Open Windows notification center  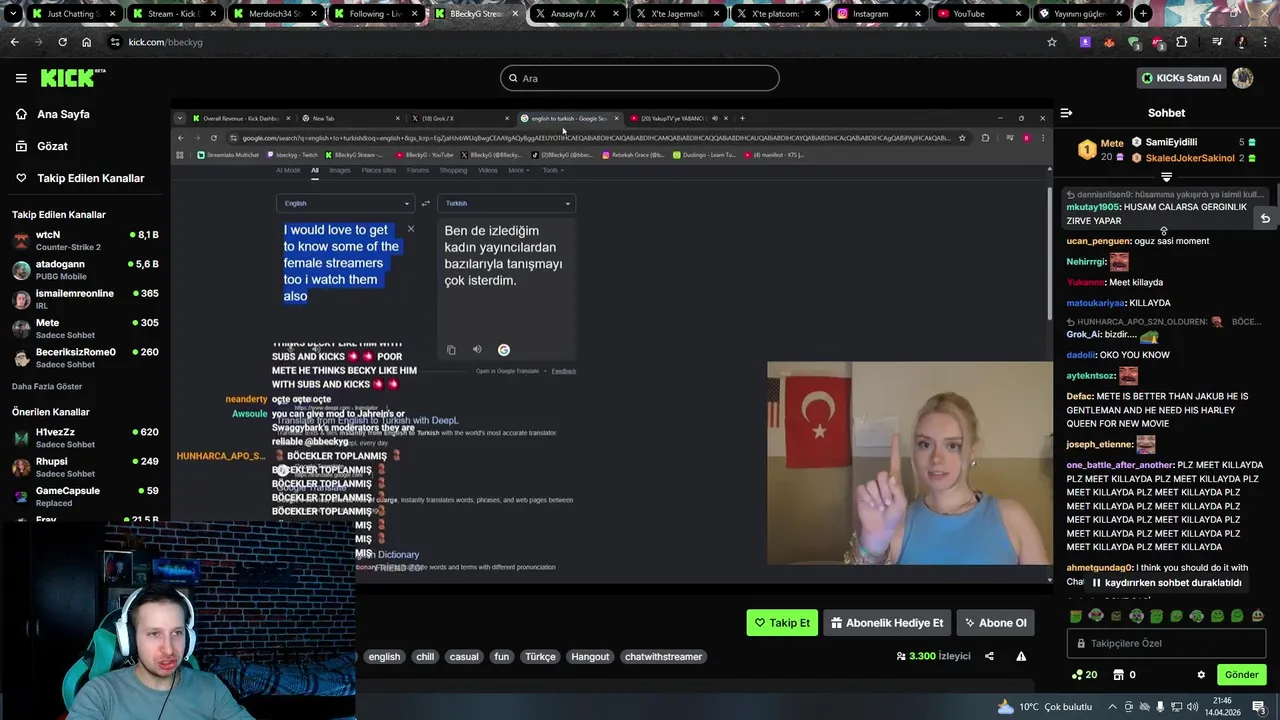pos(1259,707)
